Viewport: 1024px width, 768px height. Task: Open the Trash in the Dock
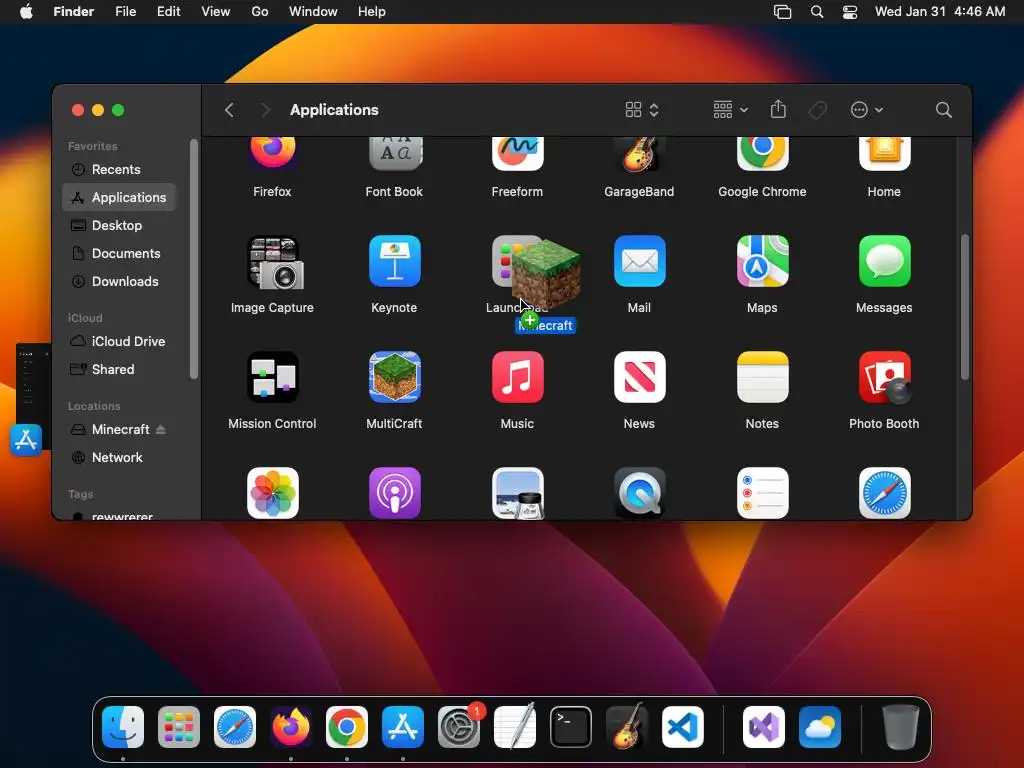[x=901, y=727]
